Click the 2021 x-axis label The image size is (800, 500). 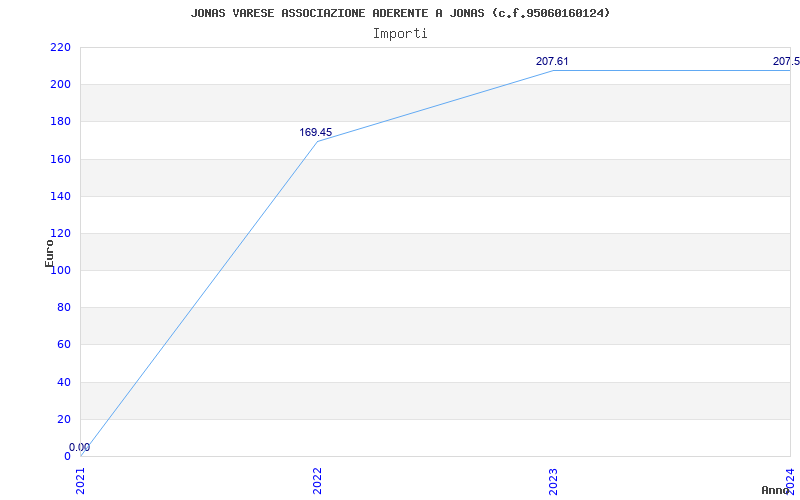point(81,481)
